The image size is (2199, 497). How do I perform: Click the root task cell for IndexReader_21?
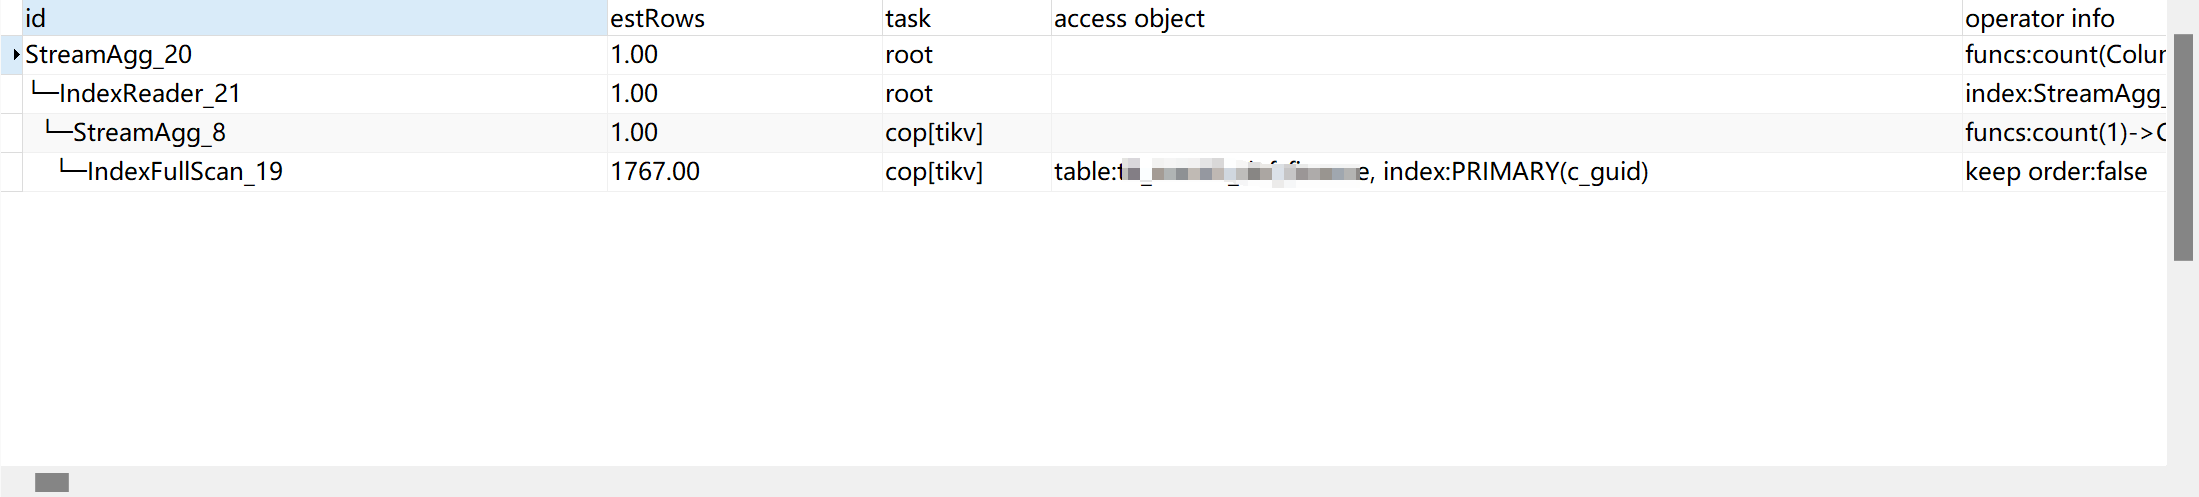pos(908,94)
